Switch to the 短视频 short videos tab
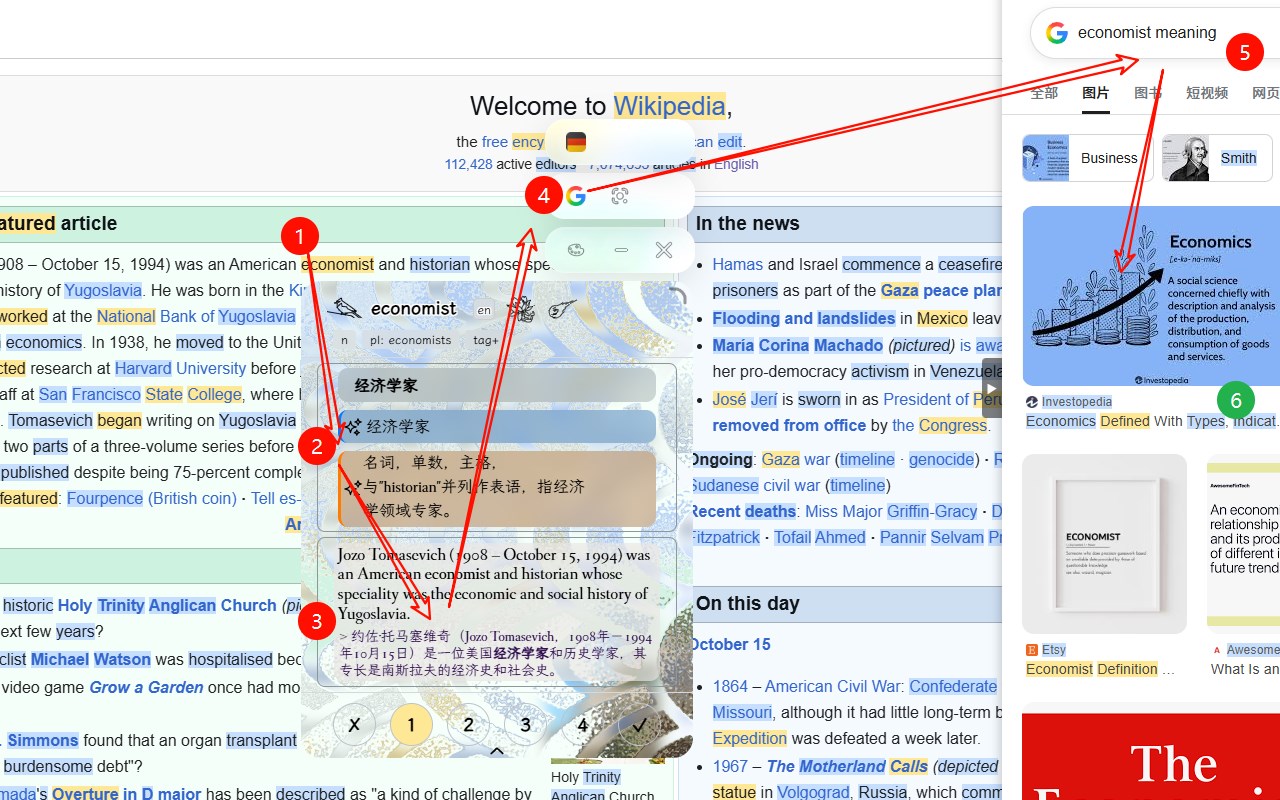Screen dimensions: 1280x800 pos(1207,93)
